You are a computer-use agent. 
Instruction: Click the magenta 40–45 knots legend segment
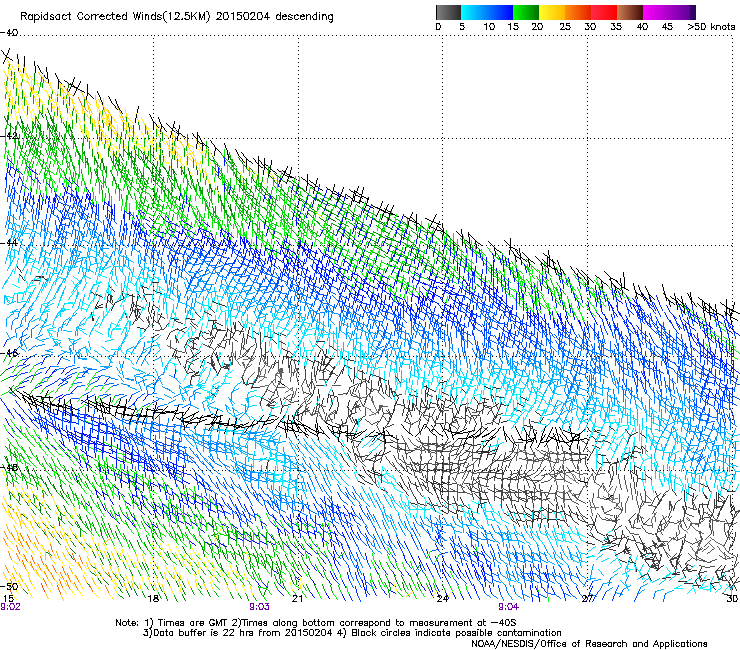click(x=656, y=12)
